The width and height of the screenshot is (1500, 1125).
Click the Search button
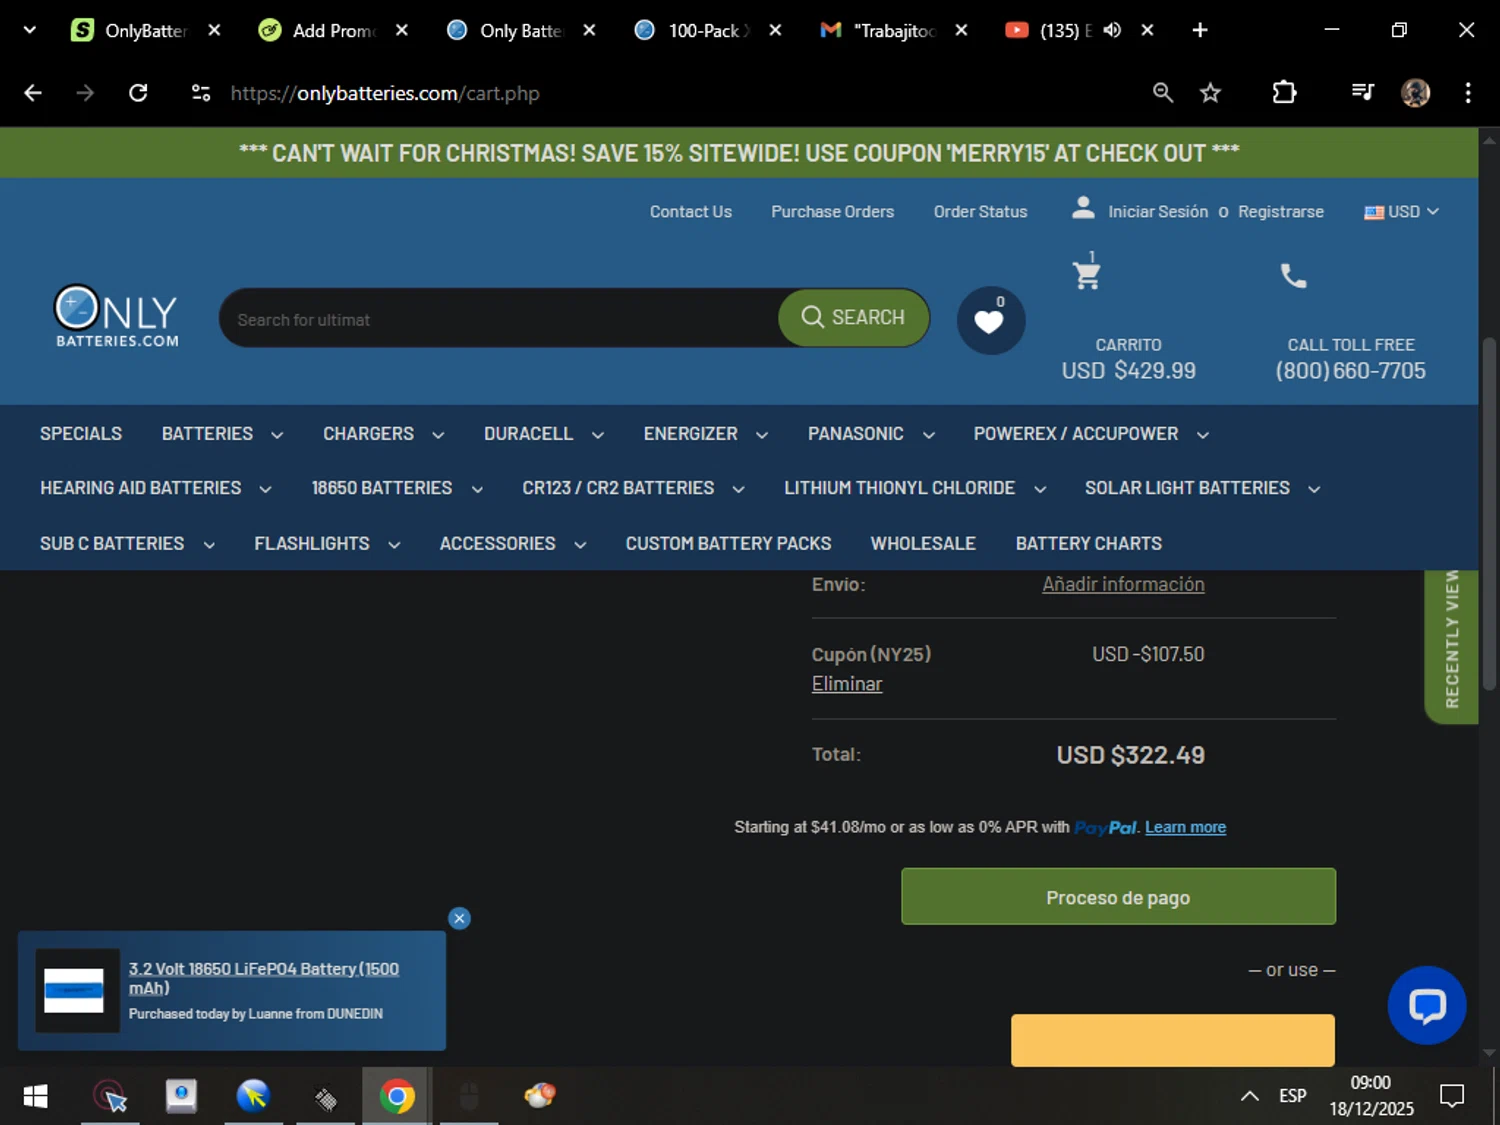click(x=854, y=318)
